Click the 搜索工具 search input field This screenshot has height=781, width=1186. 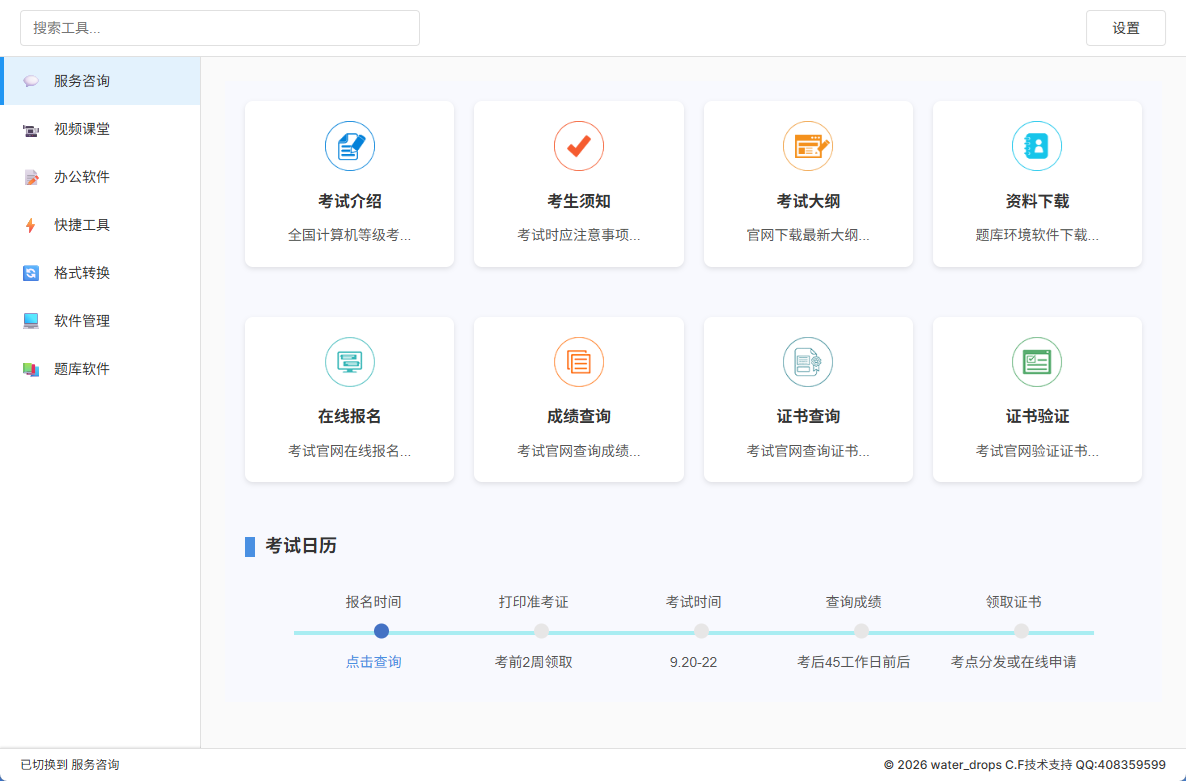(x=220, y=28)
